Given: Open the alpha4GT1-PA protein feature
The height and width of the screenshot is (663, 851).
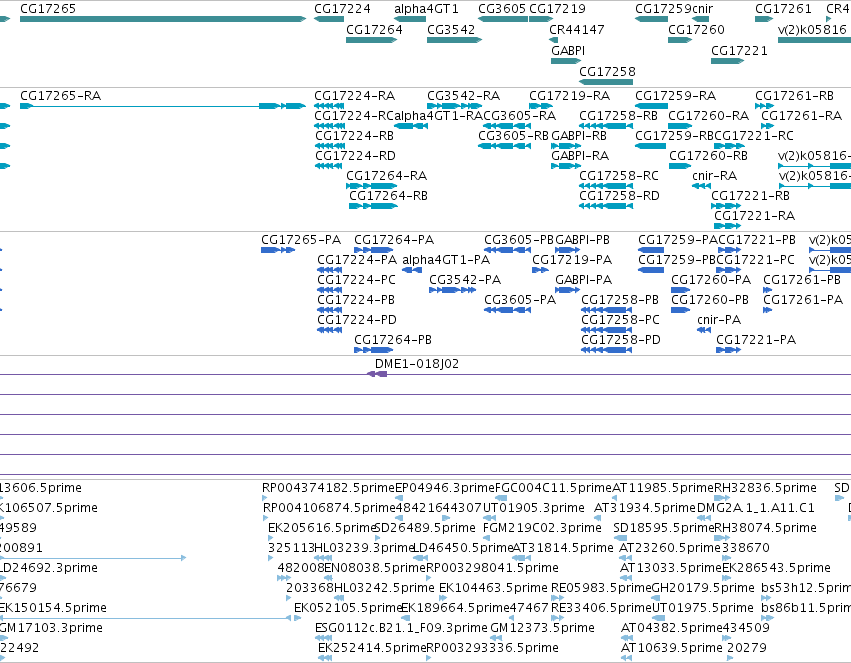Looking at the screenshot, I should click(x=412, y=270).
